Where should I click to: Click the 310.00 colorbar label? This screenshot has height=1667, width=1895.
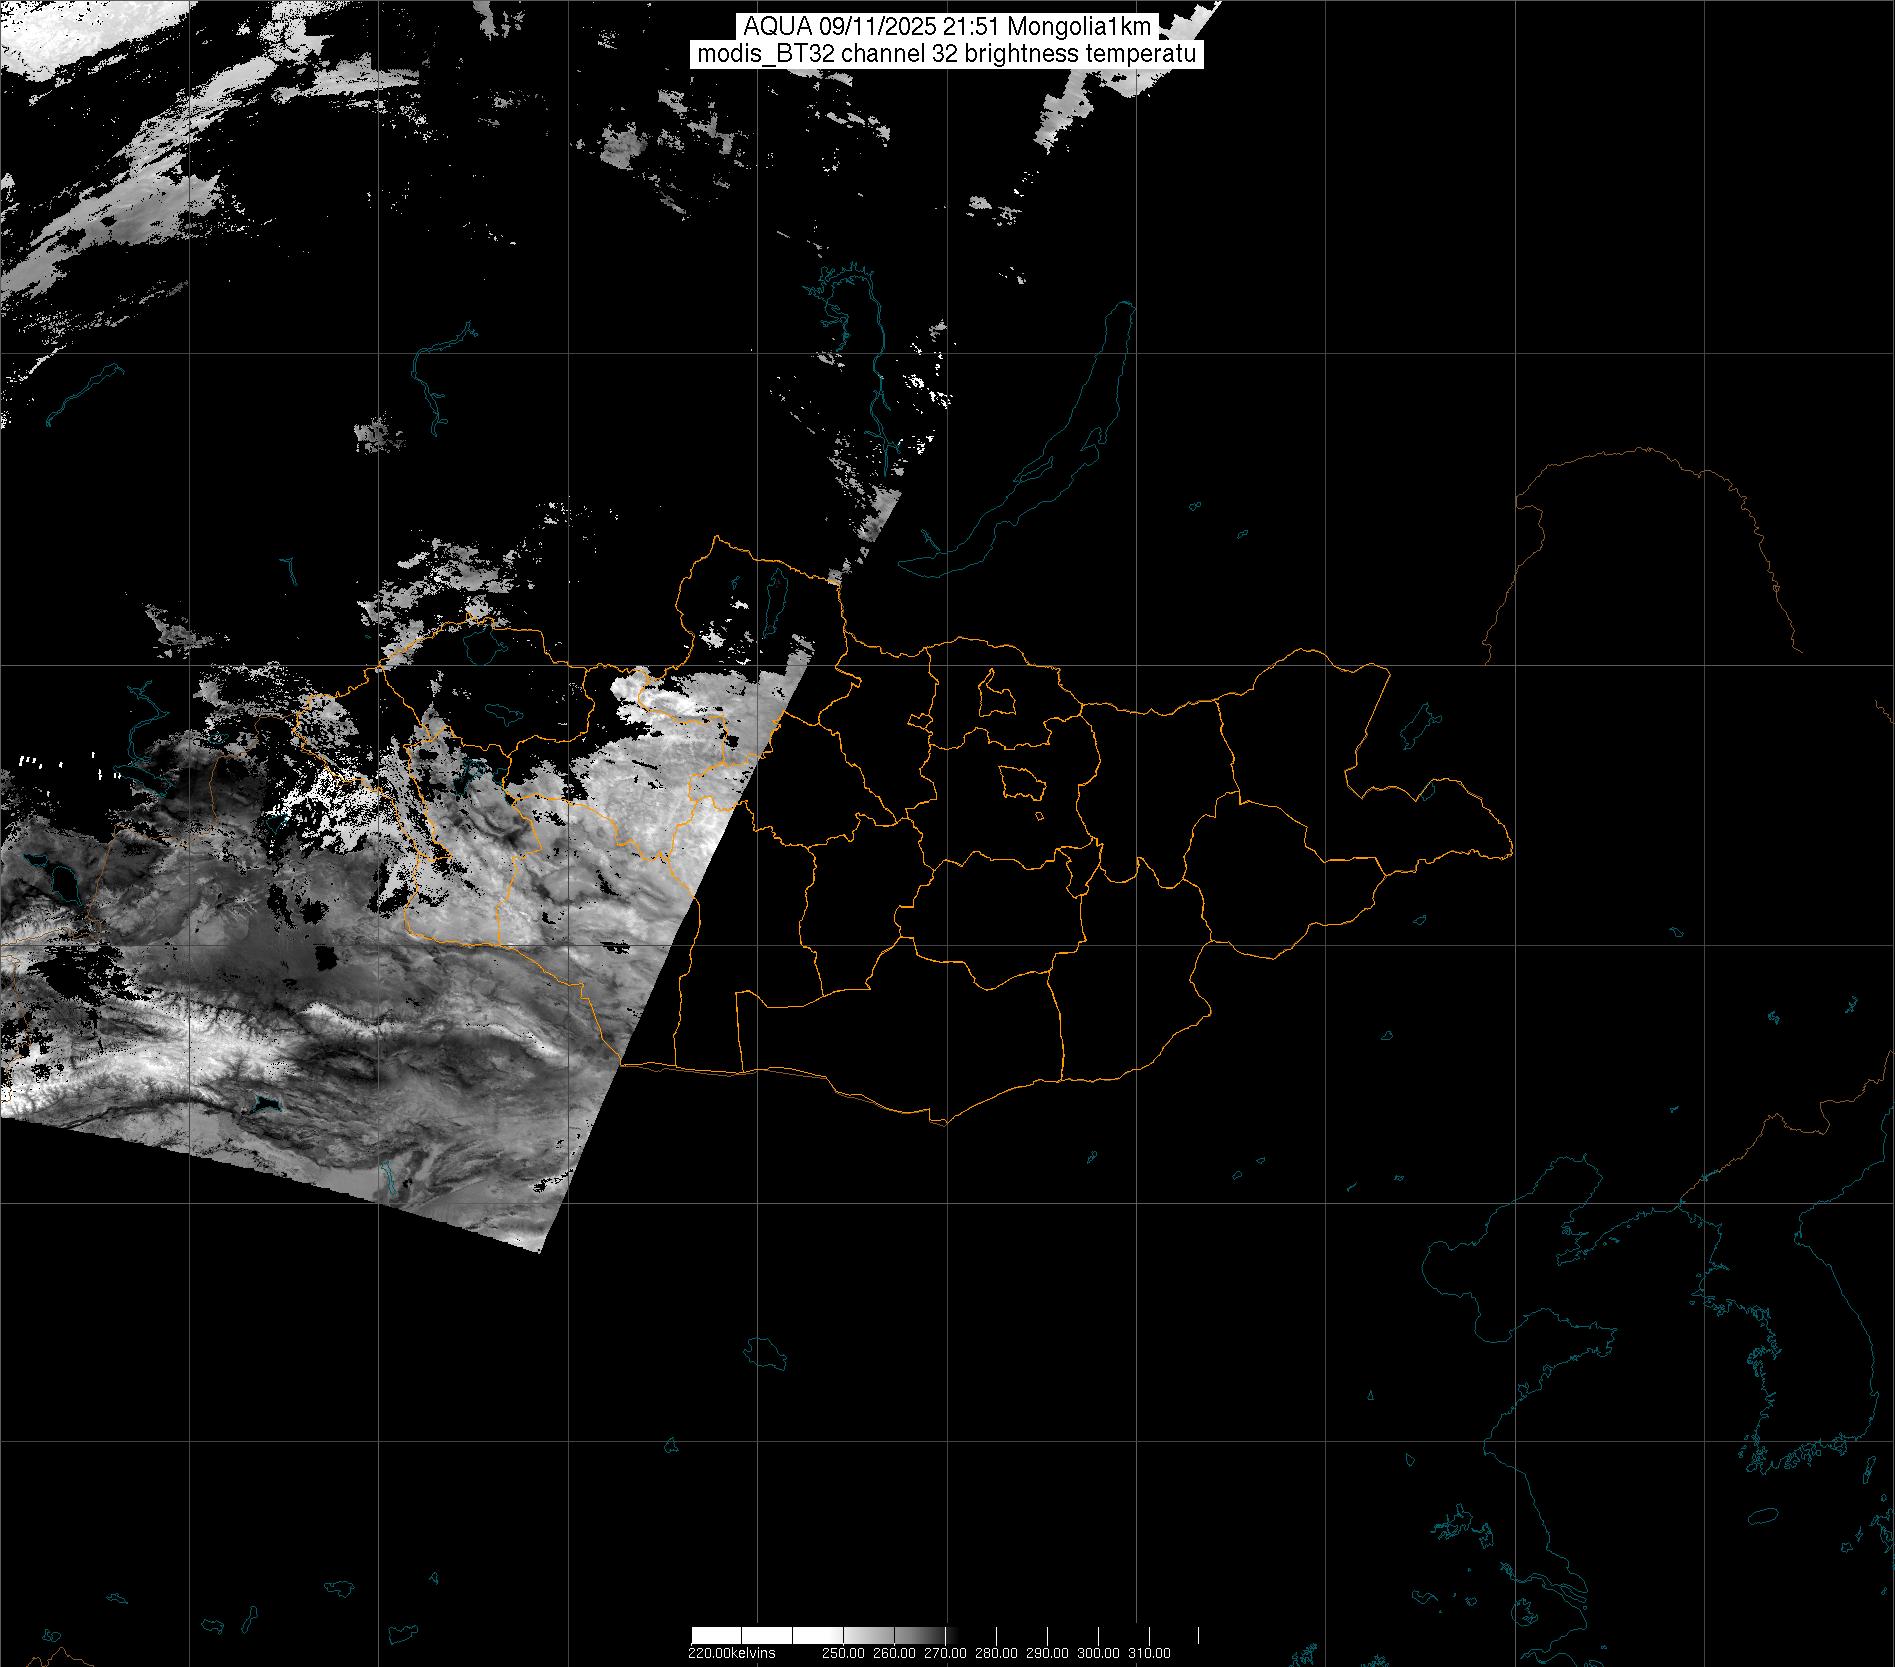[x=1149, y=1653]
